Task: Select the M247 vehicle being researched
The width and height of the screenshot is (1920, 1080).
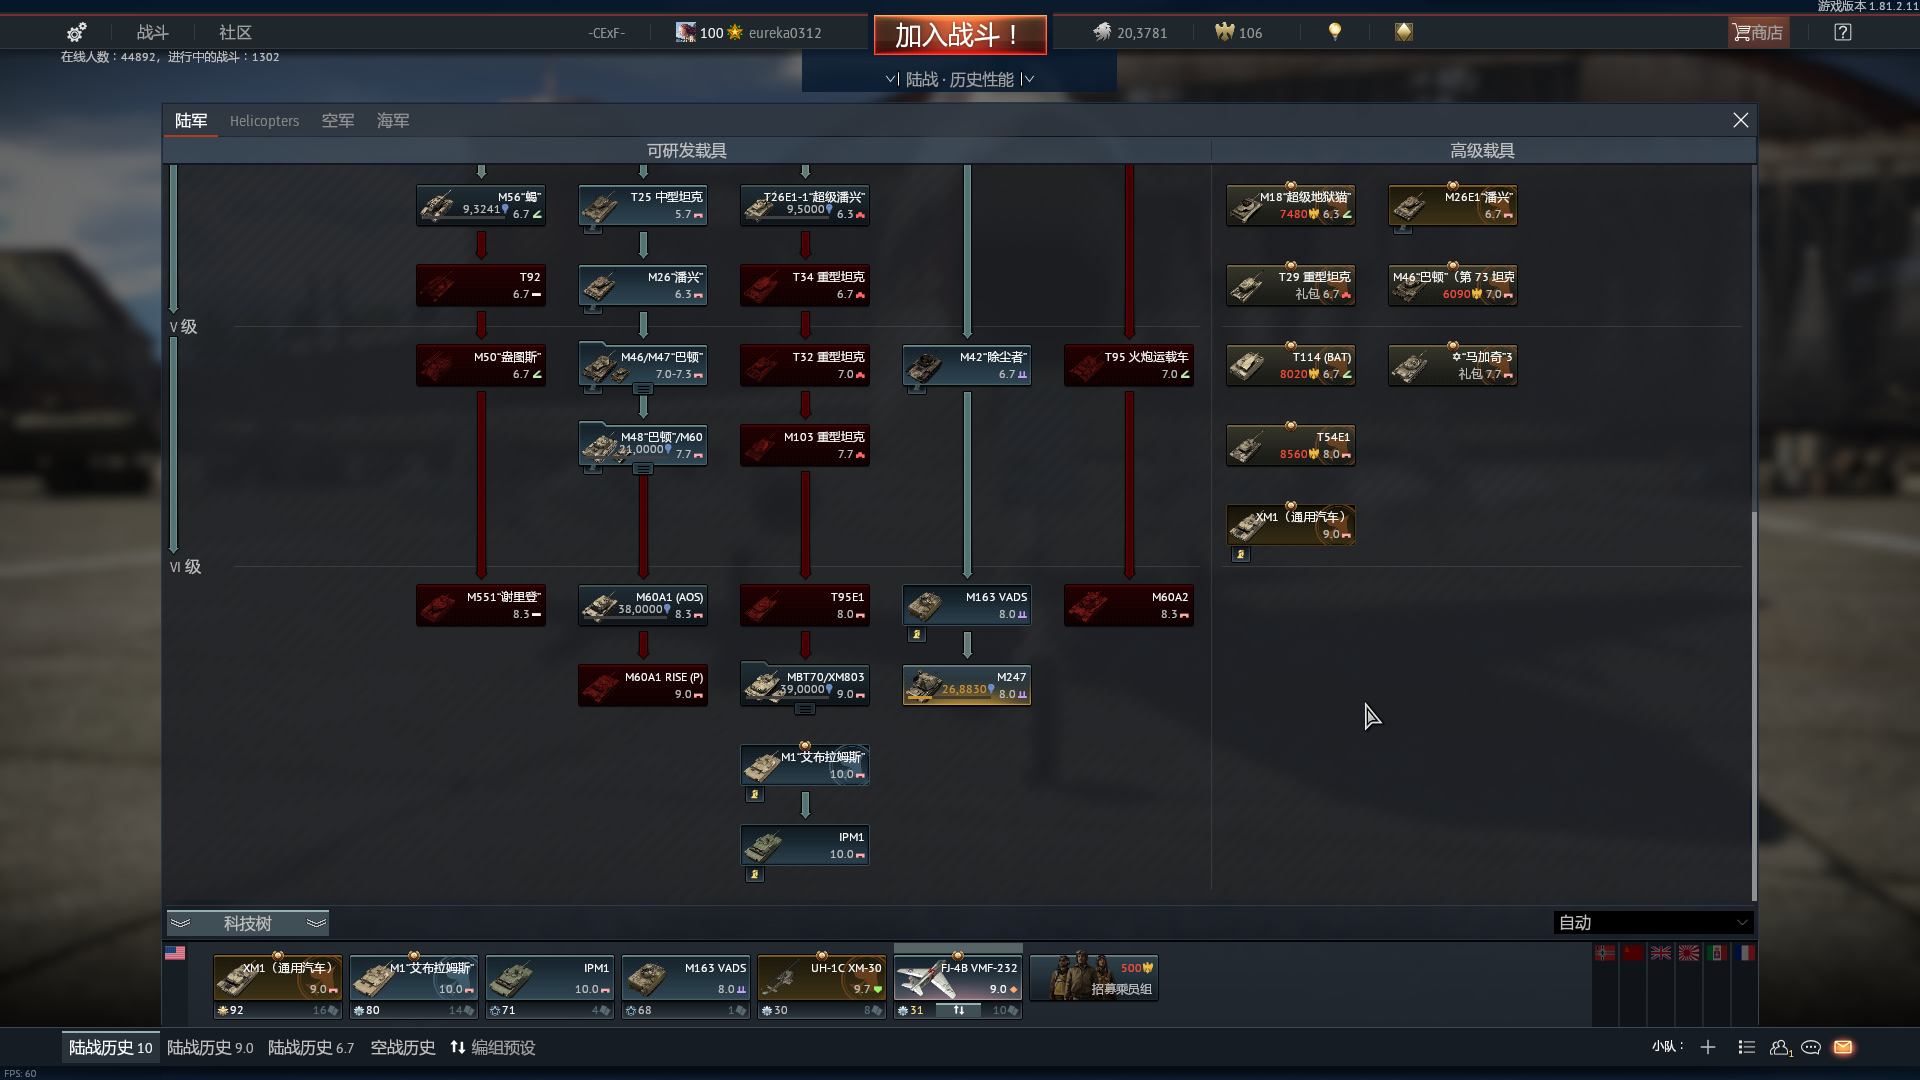Action: coord(967,685)
